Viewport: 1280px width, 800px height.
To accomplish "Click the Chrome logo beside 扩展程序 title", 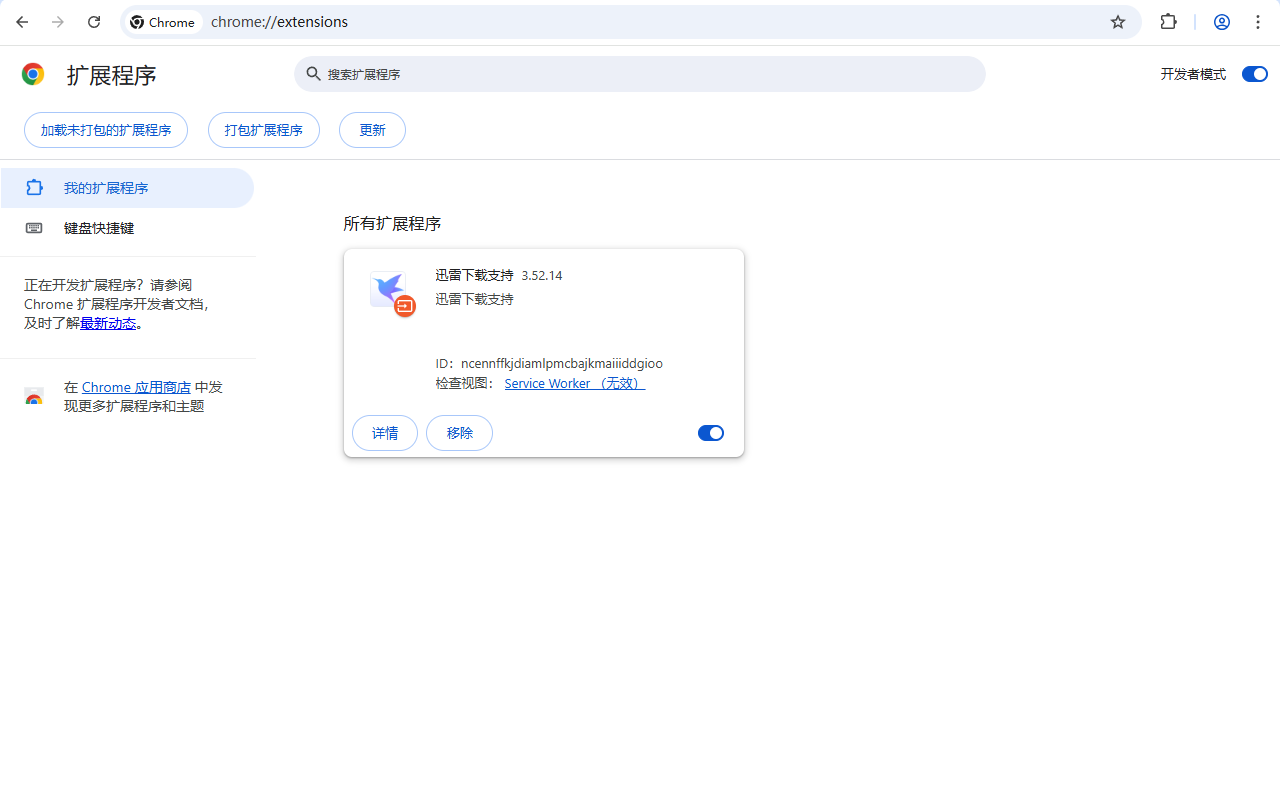I will [33, 74].
